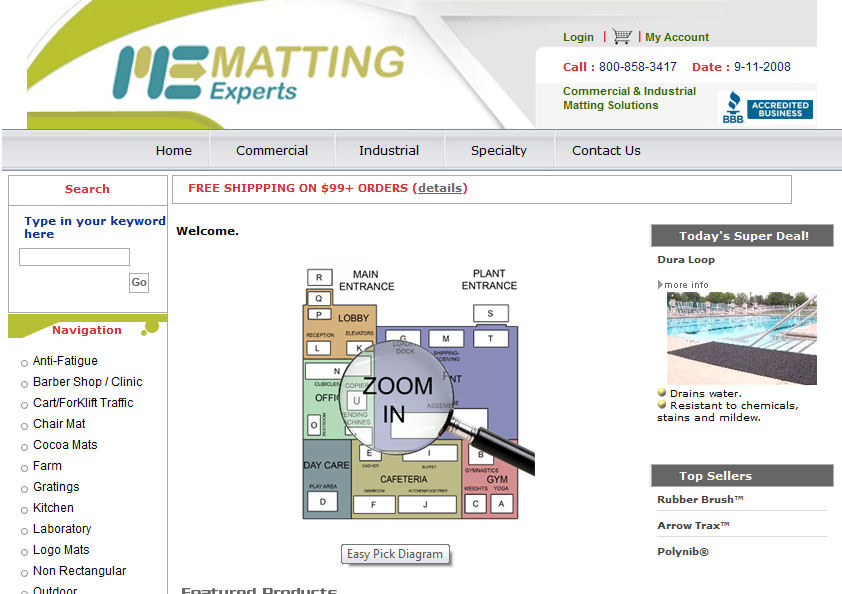This screenshot has height=594, width=842.
Task: Open Logo Mats category
Action: pos(61,549)
